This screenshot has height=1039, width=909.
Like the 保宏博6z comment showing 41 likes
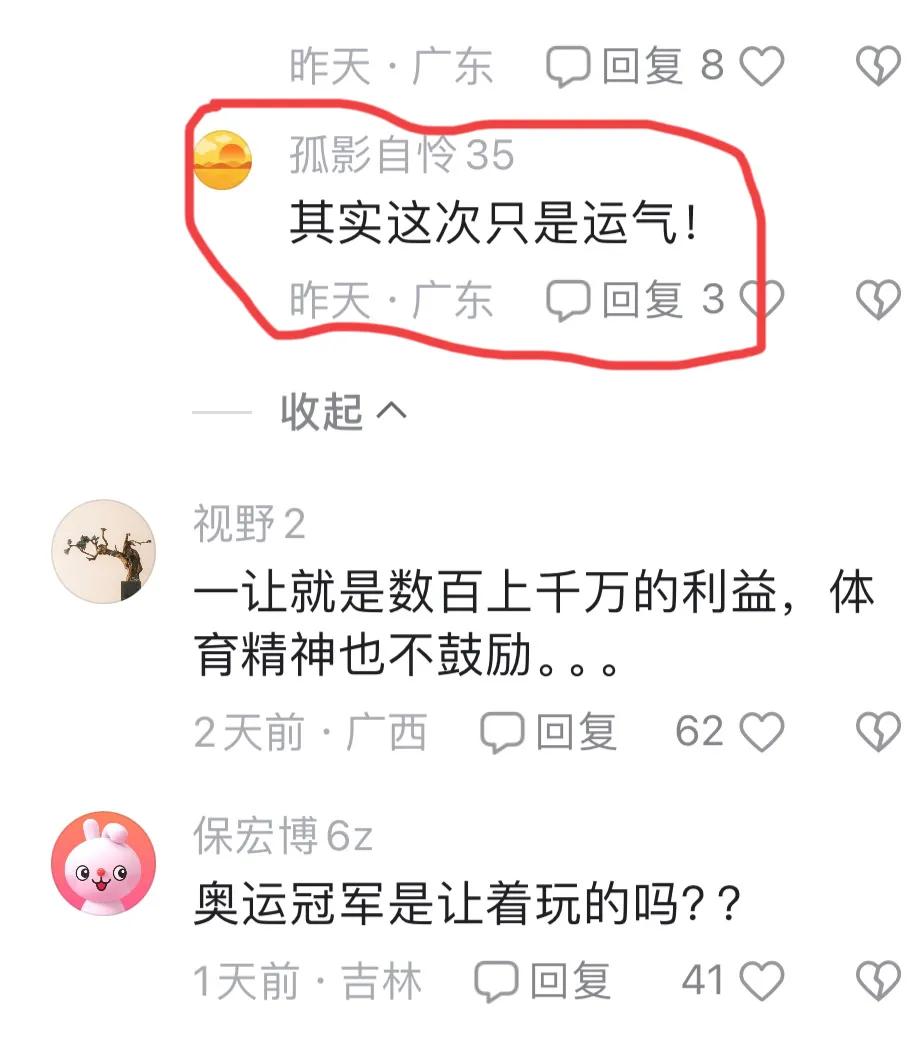click(761, 981)
